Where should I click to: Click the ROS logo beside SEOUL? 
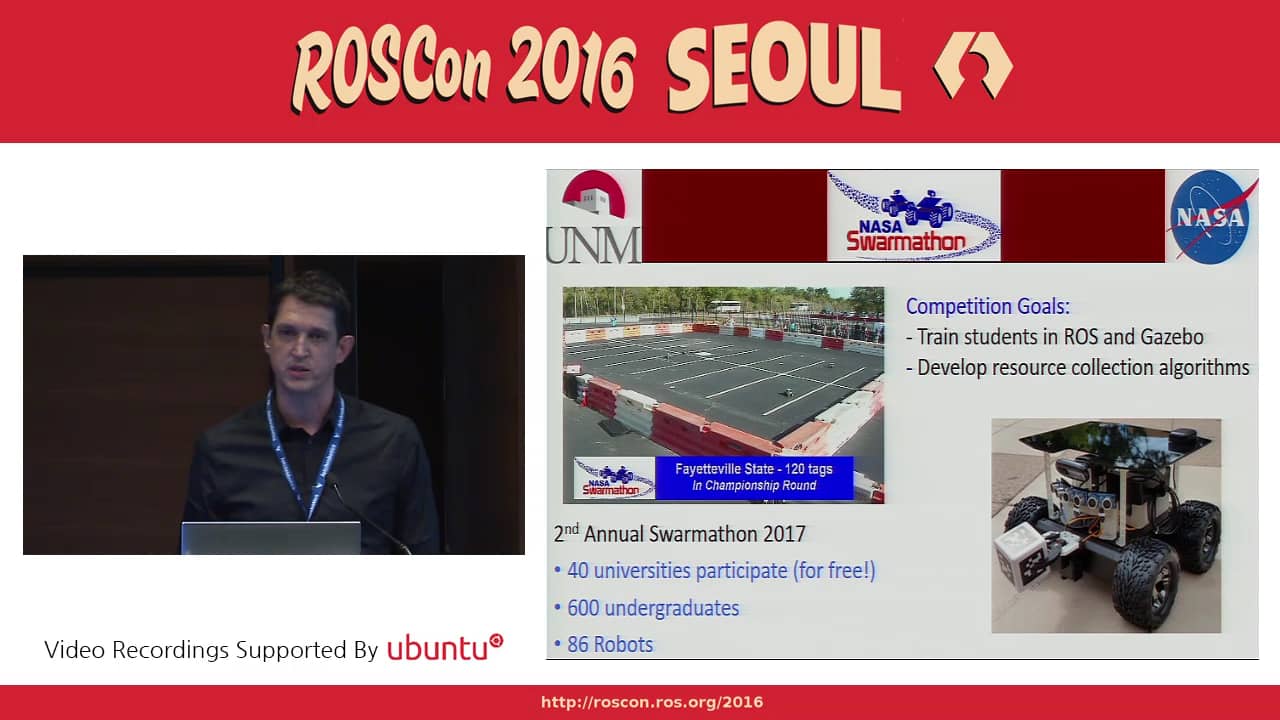click(x=972, y=66)
